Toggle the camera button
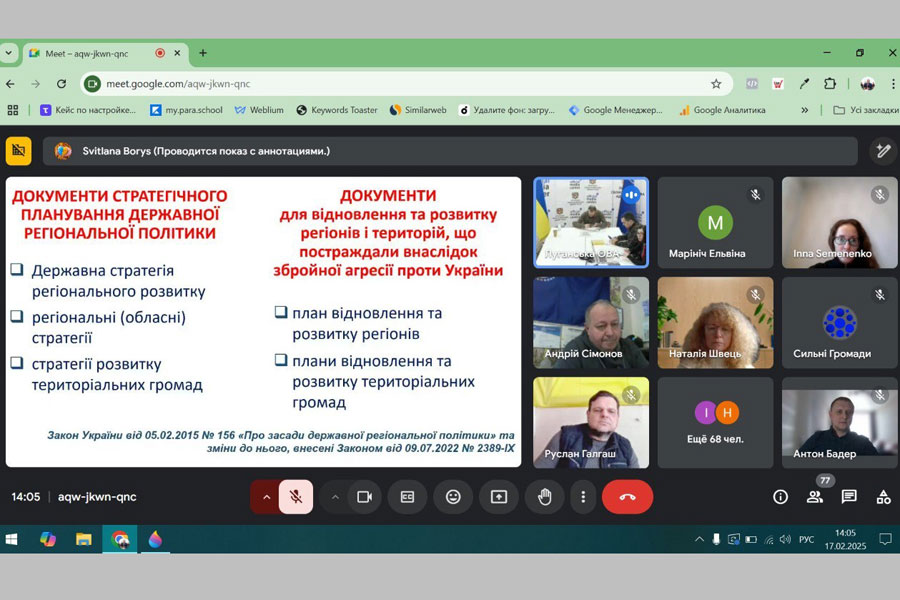Screen dimensions: 900x600 pyautogui.click(x=364, y=497)
